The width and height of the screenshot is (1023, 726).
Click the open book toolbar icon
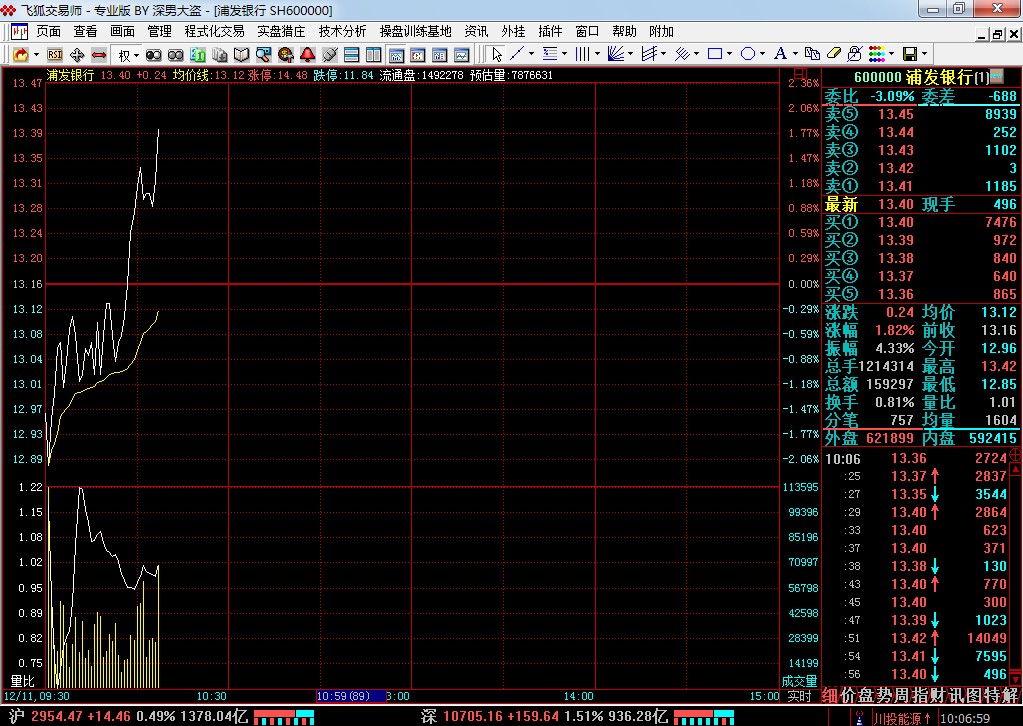pos(241,55)
